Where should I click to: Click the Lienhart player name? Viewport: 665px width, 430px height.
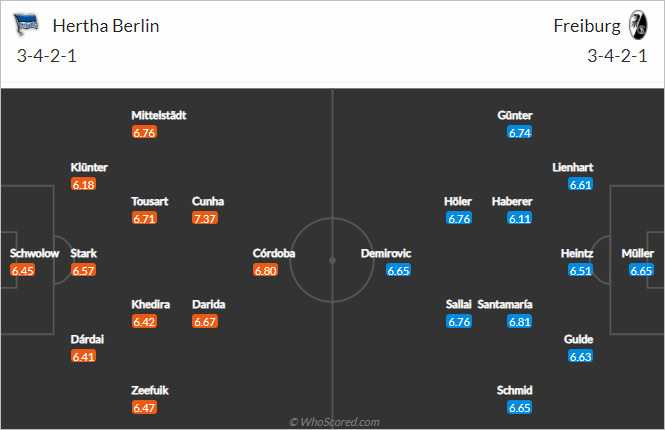pos(573,167)
